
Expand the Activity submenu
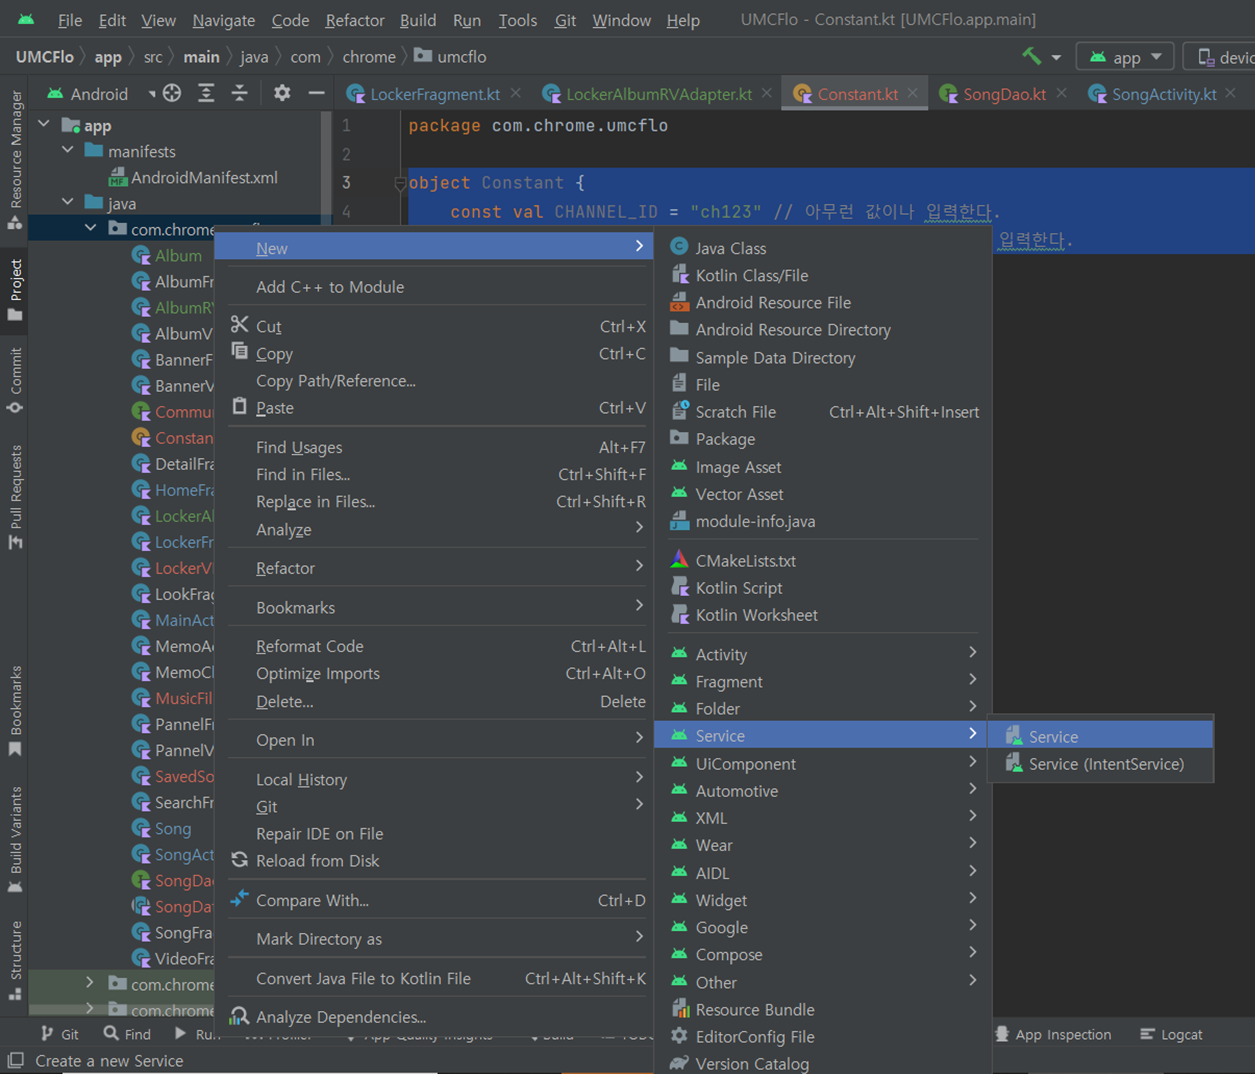pos(822,653)
